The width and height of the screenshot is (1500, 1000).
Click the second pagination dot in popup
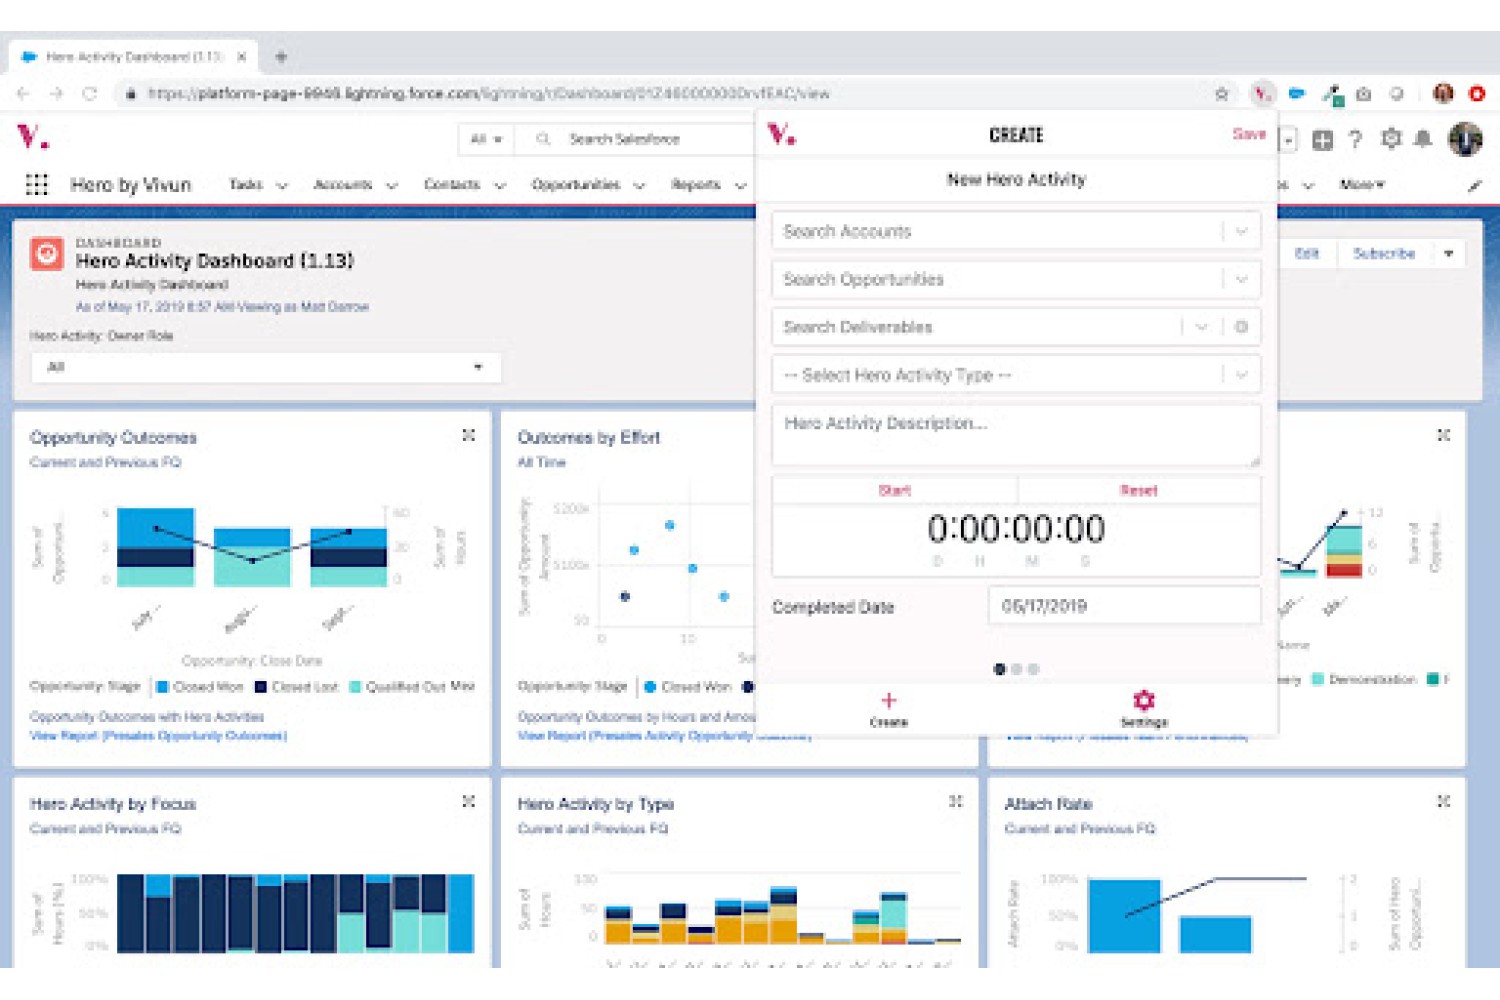[1016, 669]
